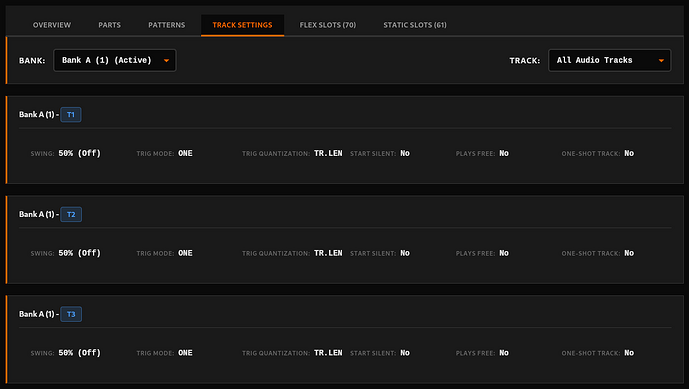Open the Bank A (1) dropdown
The width and height of the screenshot is (689, 389).
(x=115, y=60)
